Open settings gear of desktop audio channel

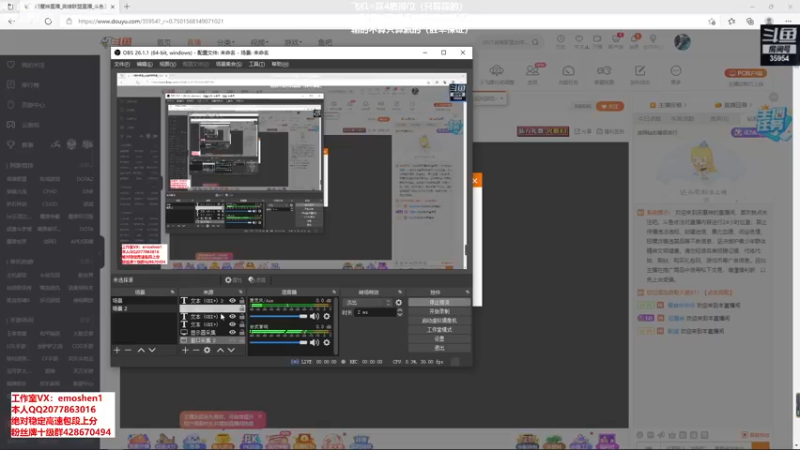coord(327,342)
